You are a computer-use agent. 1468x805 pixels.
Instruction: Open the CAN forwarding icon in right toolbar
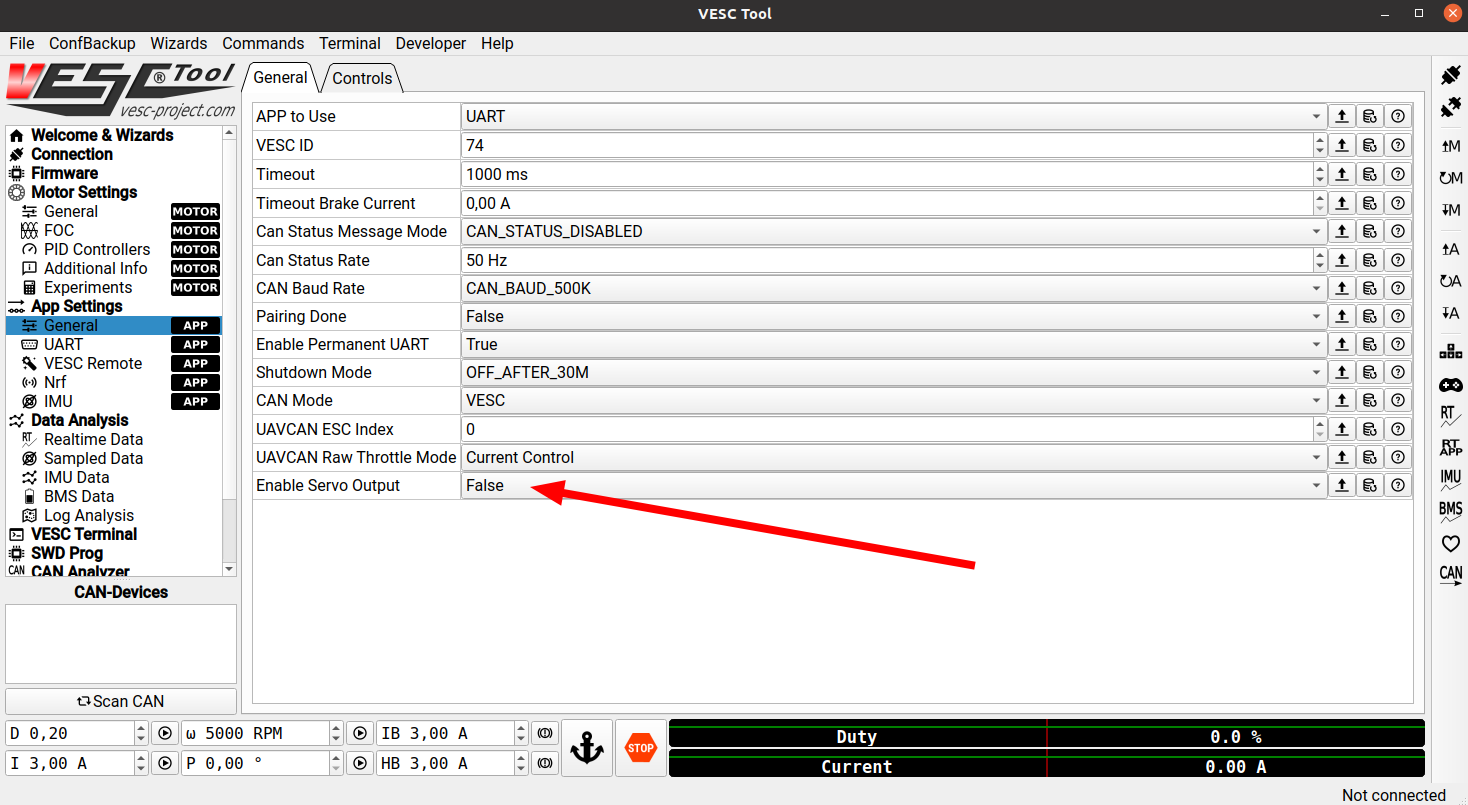click(1450, 575)
